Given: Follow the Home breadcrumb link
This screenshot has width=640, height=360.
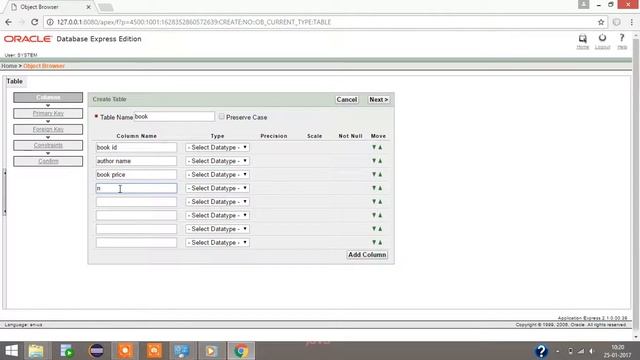Looking at the screenshot, I should click(9, 66).
